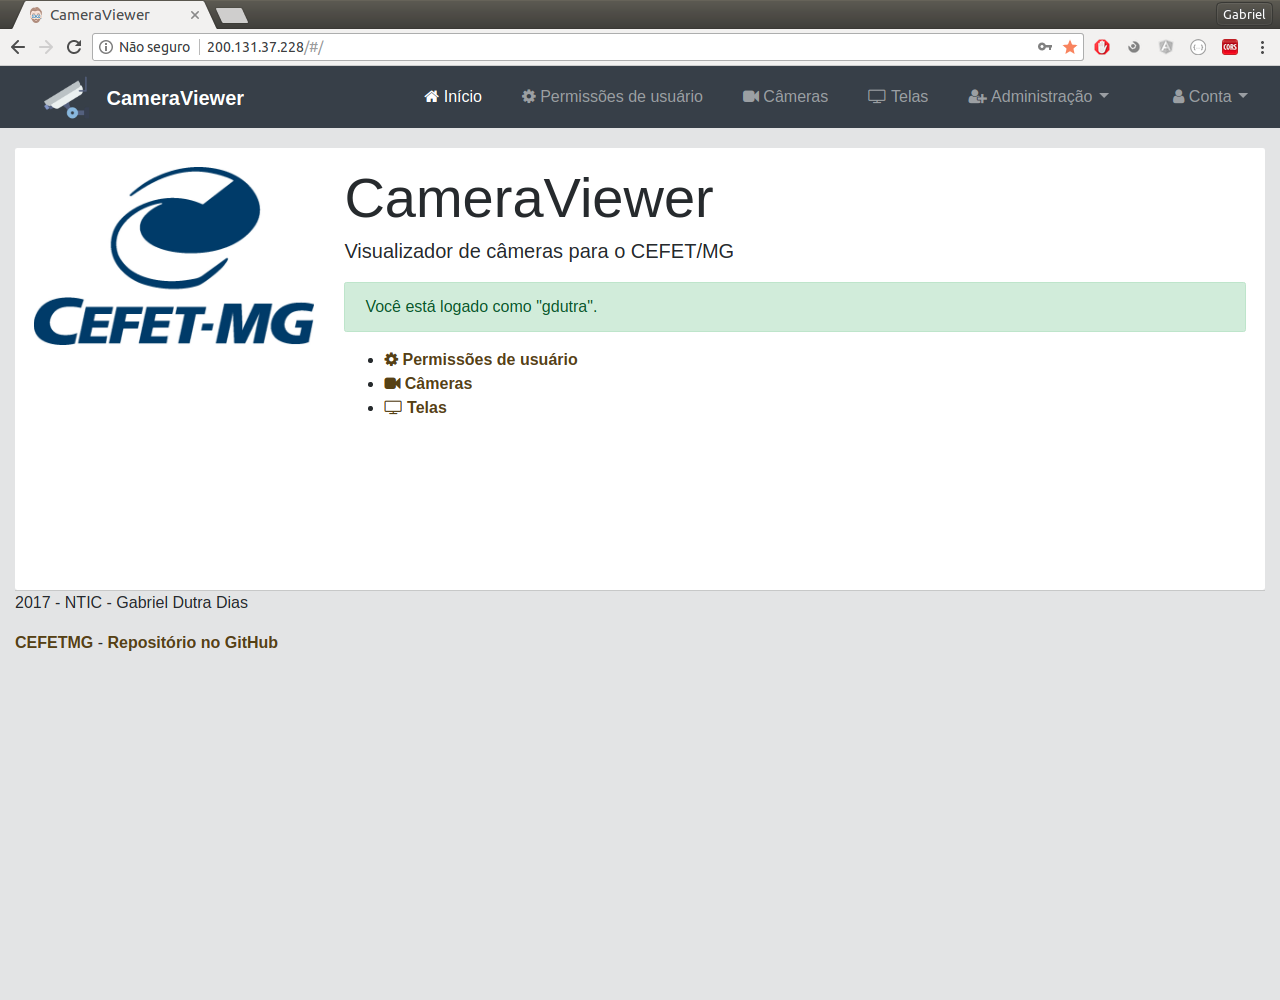Open the Chrome three-dot menu
Image resolution: width=1280 pixels, height=1000 pixels.
pos(1262,47)
